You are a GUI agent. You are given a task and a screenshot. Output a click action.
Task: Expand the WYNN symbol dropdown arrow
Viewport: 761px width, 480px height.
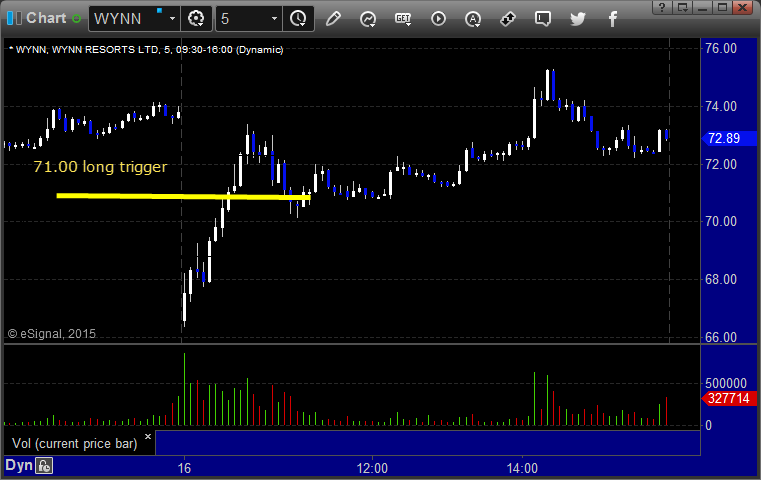[172, 19]
